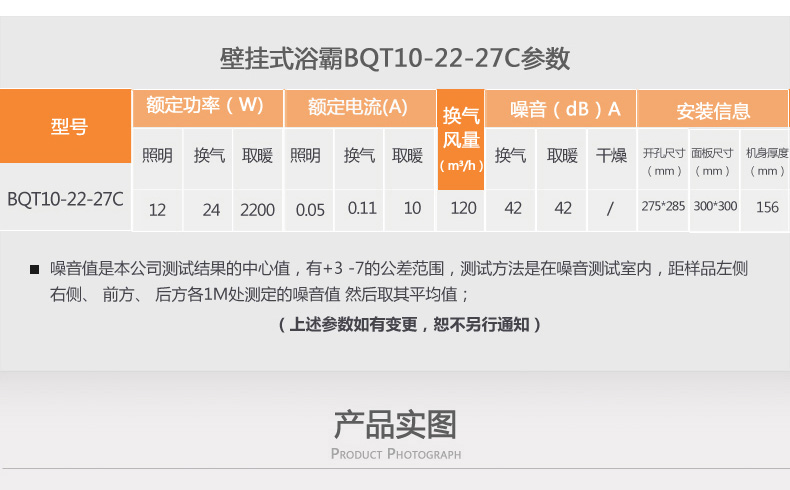This screenshot has width=790, height=490.
Task: Click the Product Photograph subtitle text
Action: (x=396, y=454)
